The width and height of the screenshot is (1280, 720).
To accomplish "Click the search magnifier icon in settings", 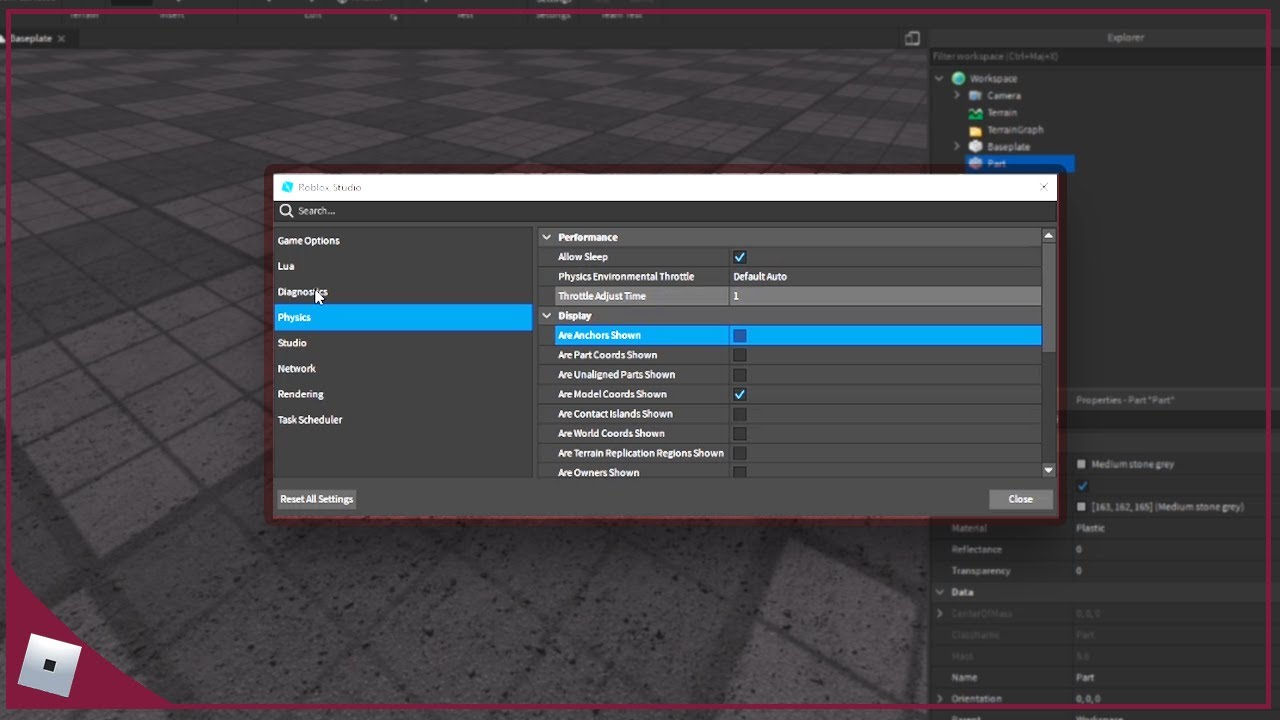I will point(287,211).
